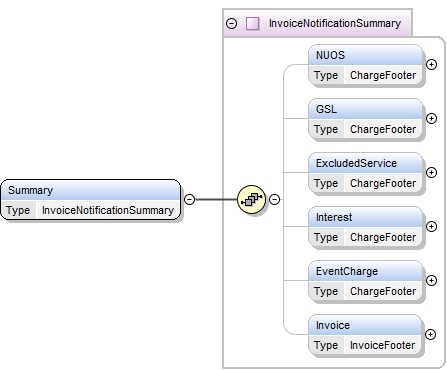
Task: Select the Summary element box
Action: [91, 199]
